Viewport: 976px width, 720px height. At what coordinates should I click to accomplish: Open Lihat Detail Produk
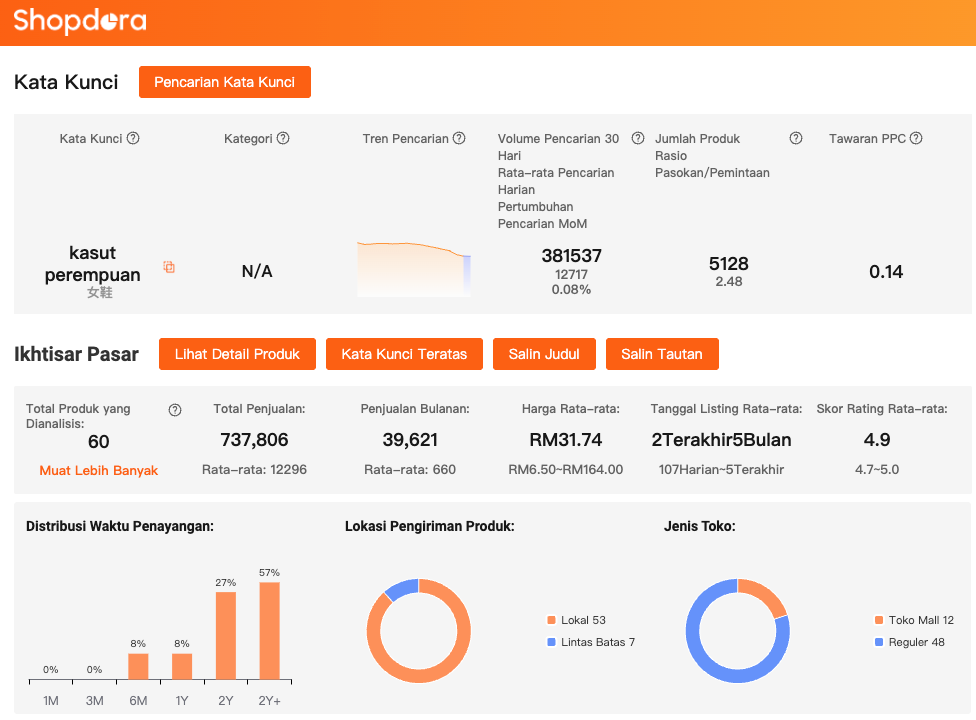[x=237, y=354]
